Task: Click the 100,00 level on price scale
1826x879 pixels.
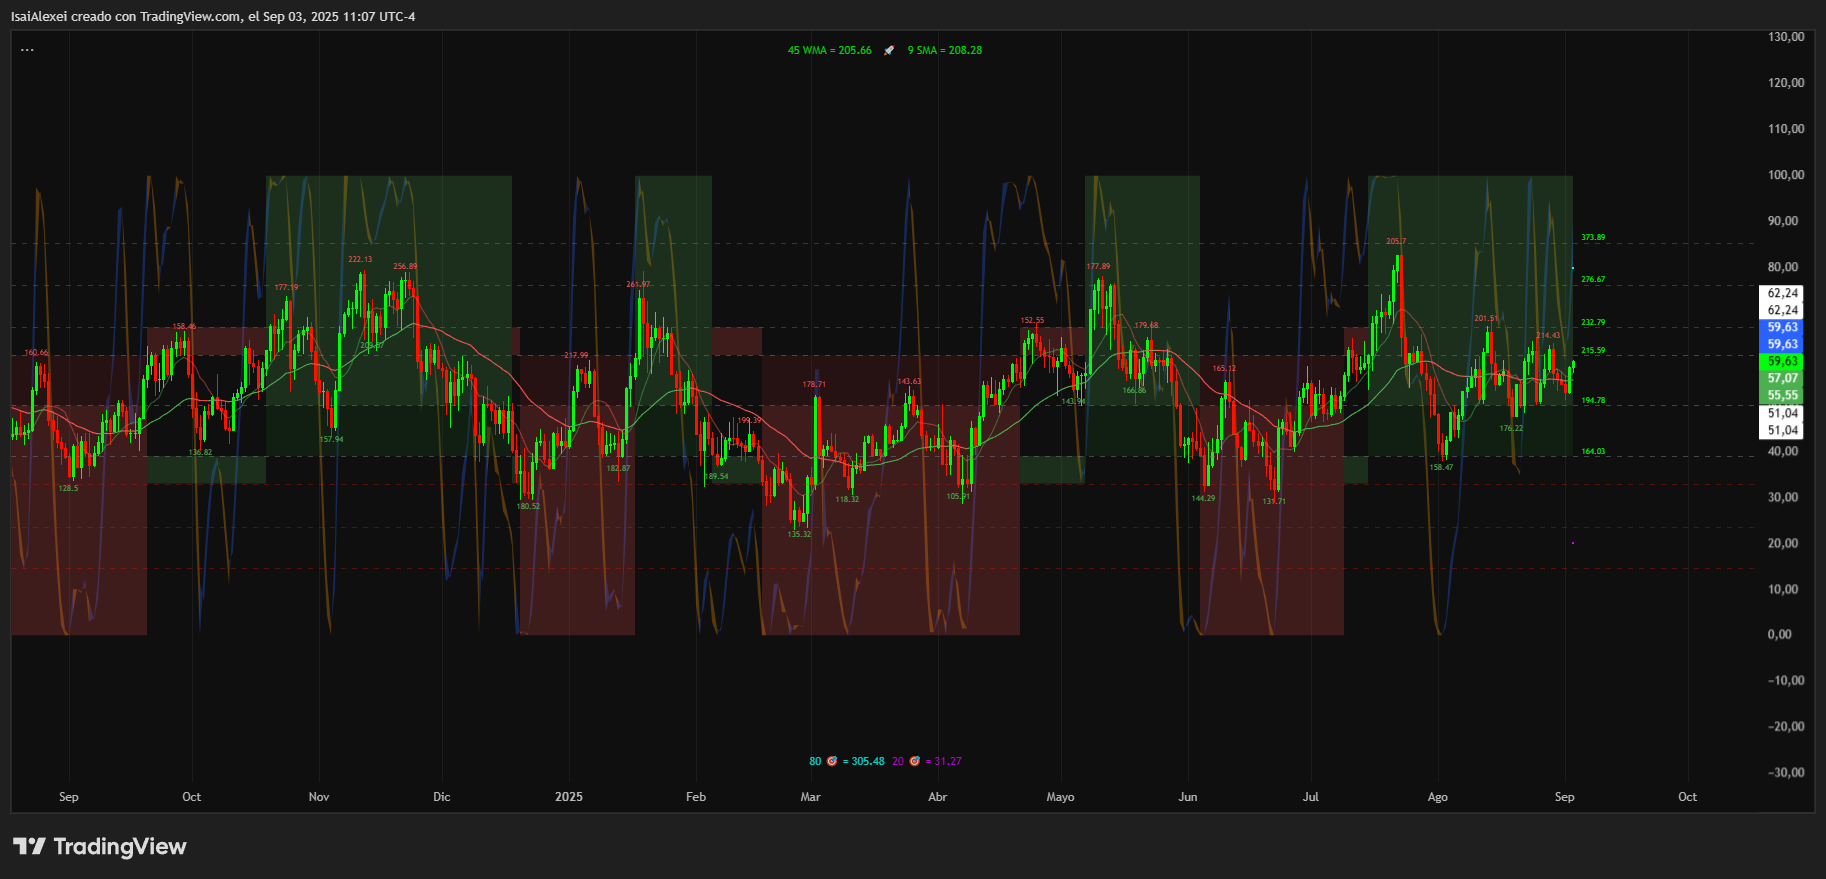Action: [1785, 175]
